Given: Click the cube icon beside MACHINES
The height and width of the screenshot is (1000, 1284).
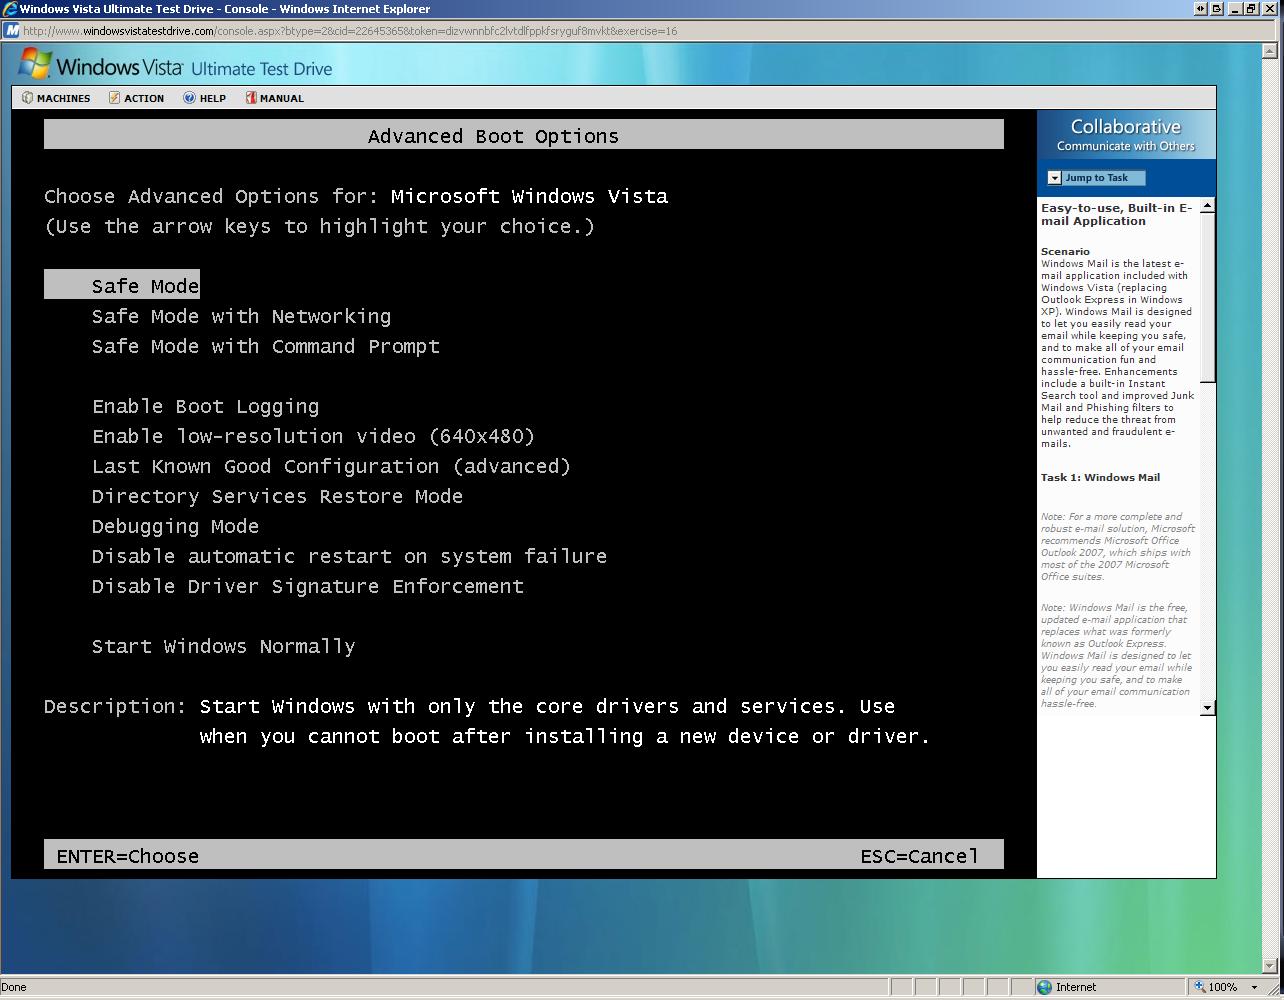Looking at the screenshot, I should coord(27,98).
